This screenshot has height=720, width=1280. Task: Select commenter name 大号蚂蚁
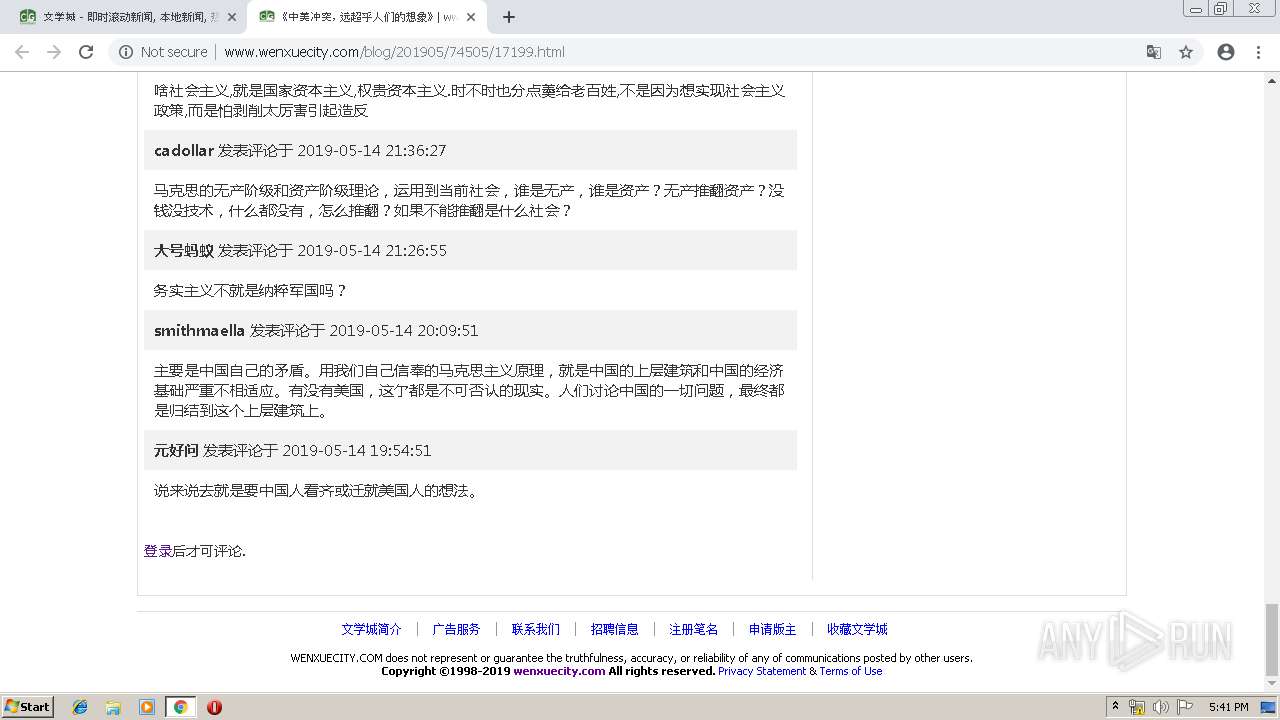coord(184,250)
